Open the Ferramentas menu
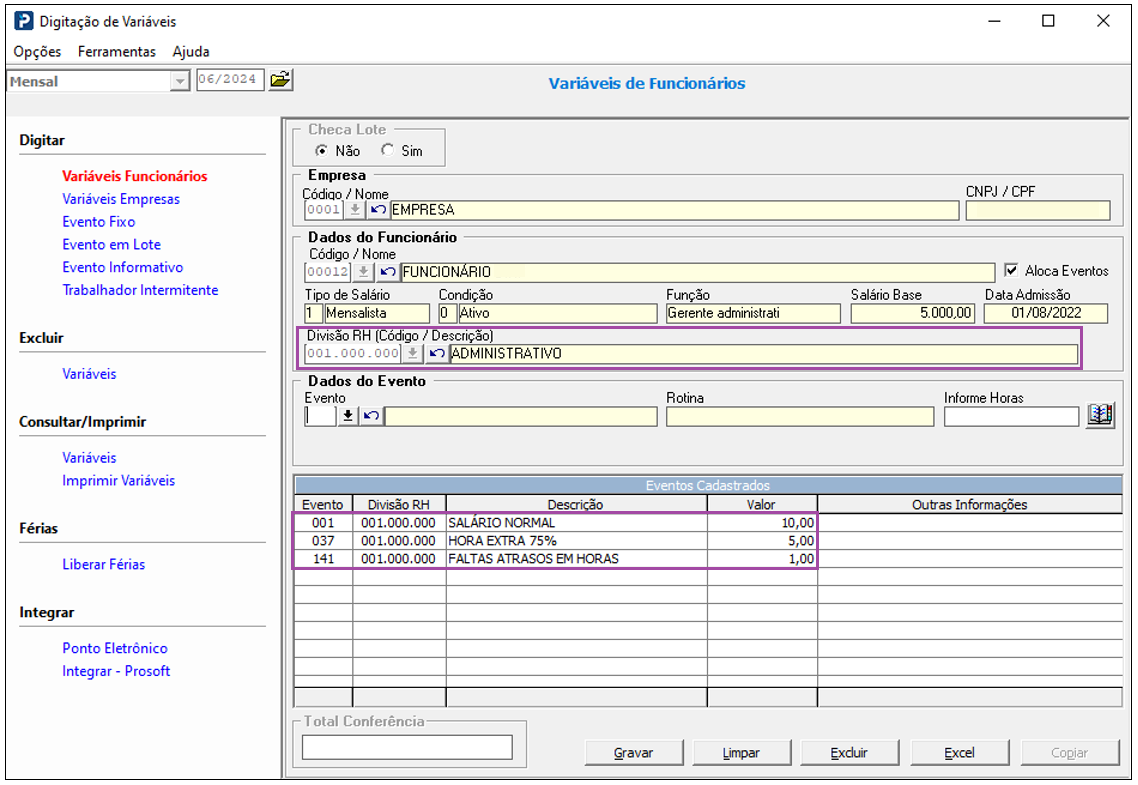 coord(117,52)
